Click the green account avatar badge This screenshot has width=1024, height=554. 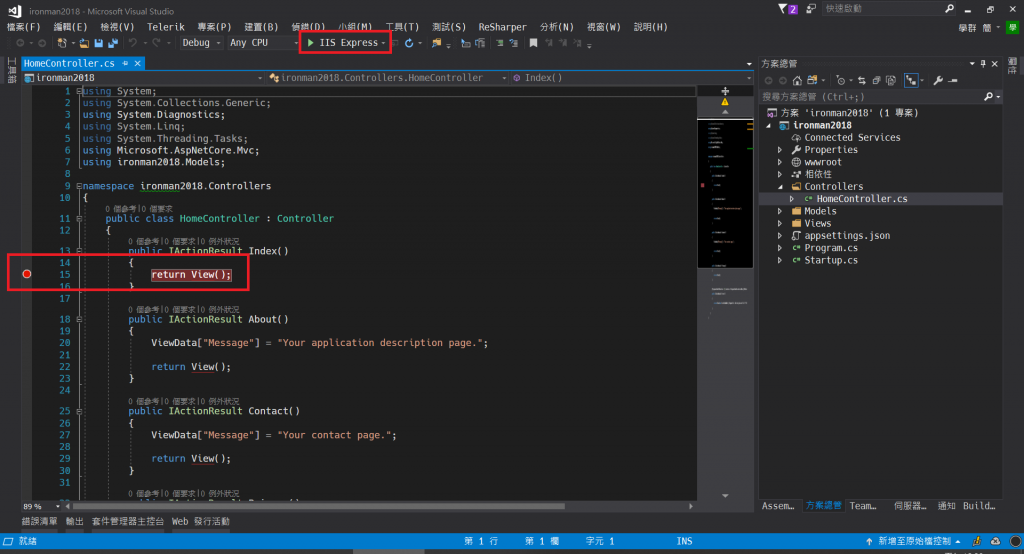pyautogui.click(x=1012, y=27)
